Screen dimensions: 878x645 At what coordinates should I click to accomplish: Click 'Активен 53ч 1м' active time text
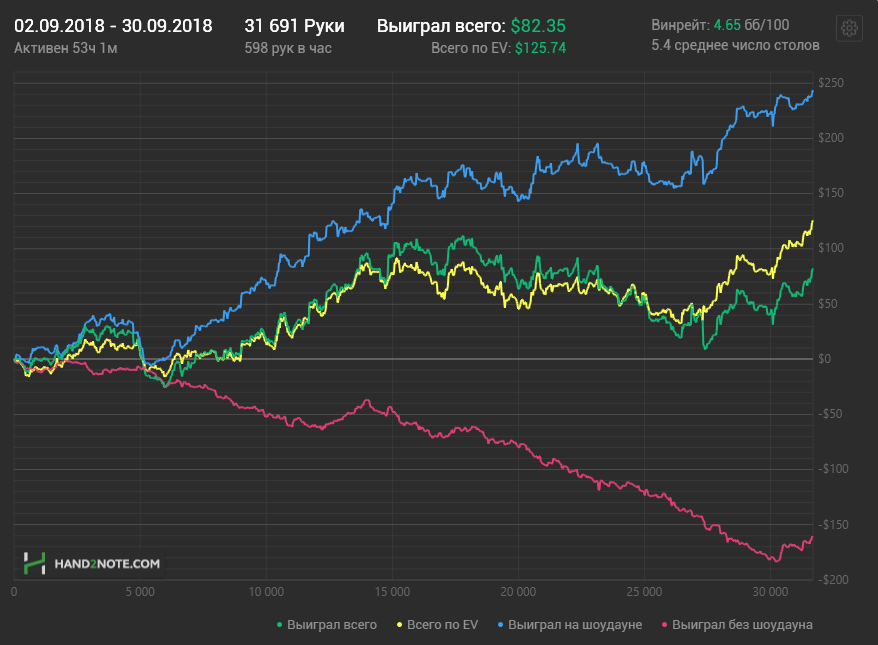[66, 48]
